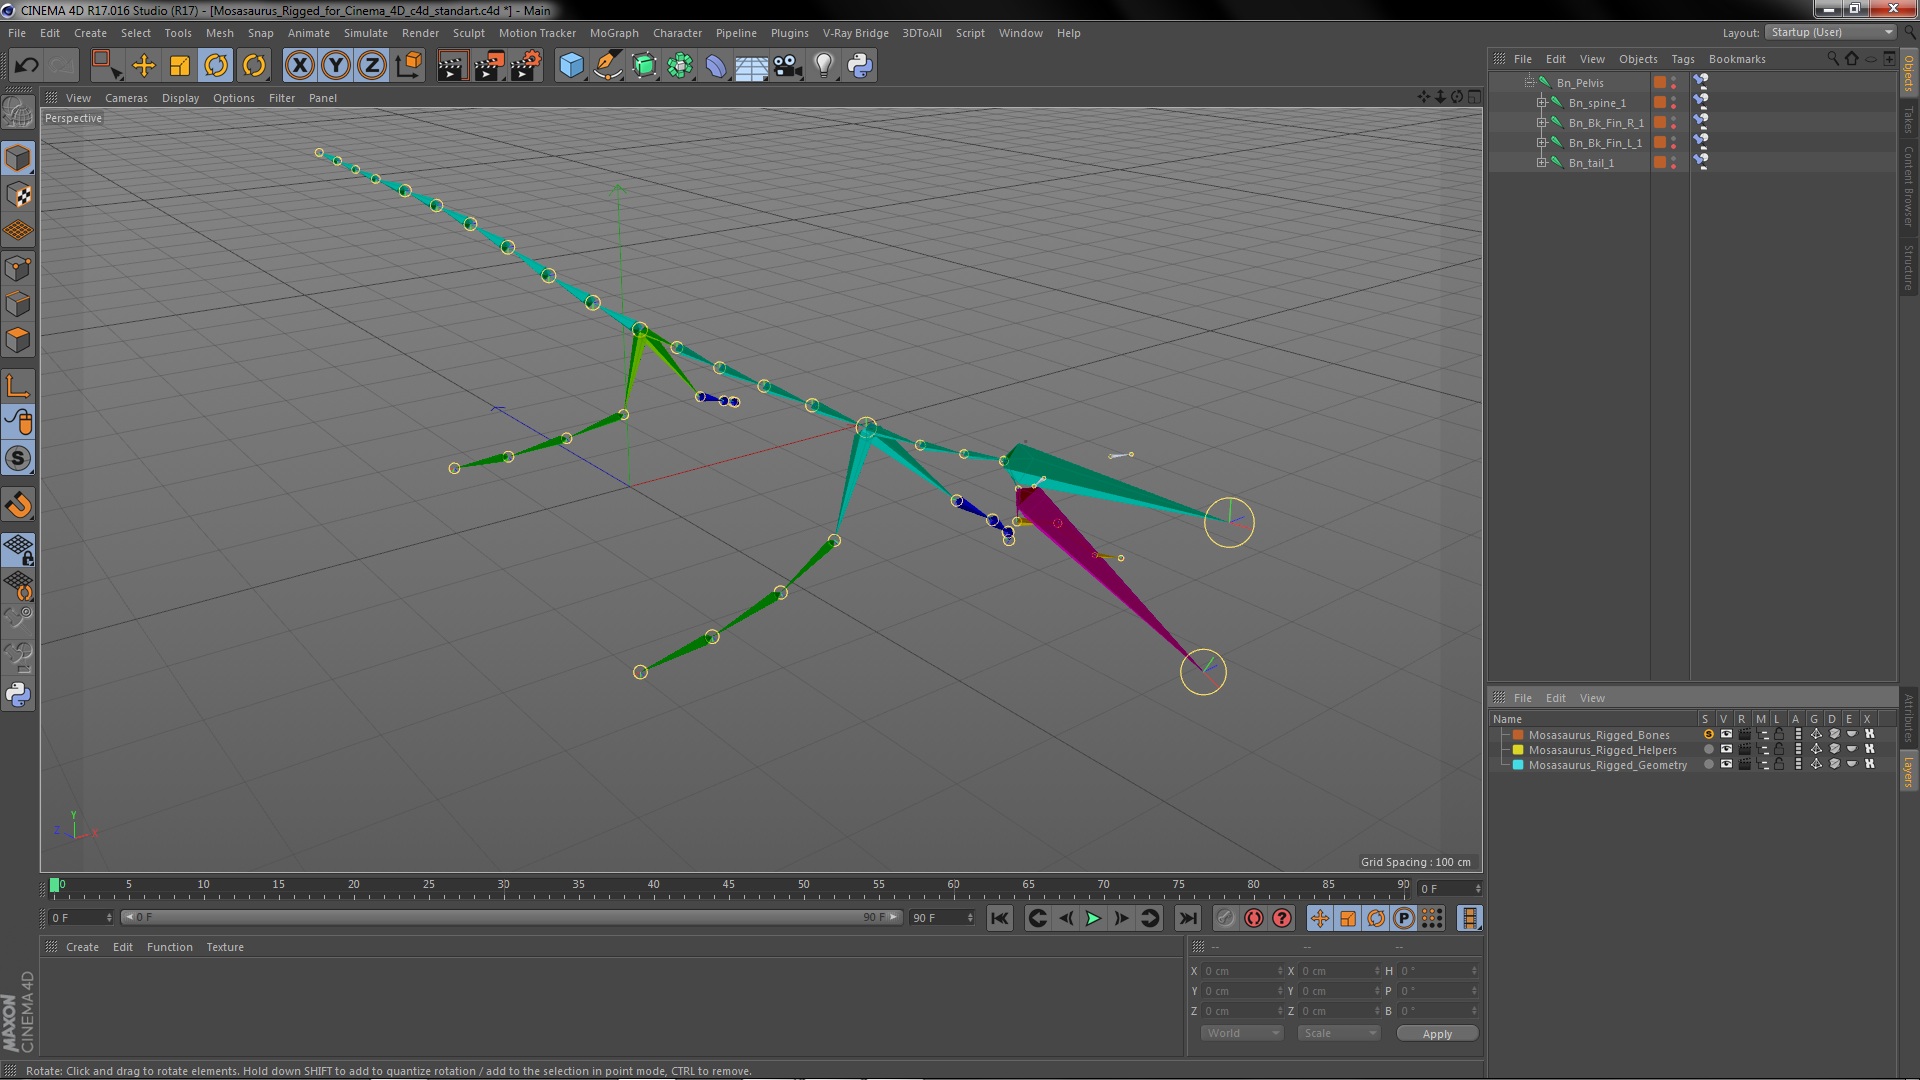The width and height of the screenshot is (1920, 1080).
Task: Open the Layout Startup dropdown
Action: pos(1830,33)
